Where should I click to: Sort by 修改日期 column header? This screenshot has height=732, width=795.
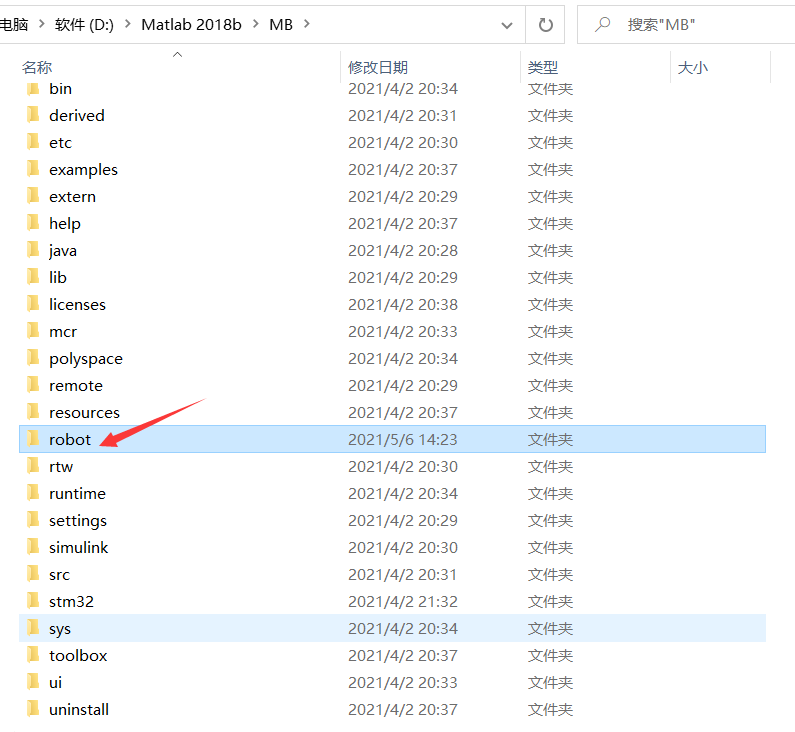click(378, 67)
